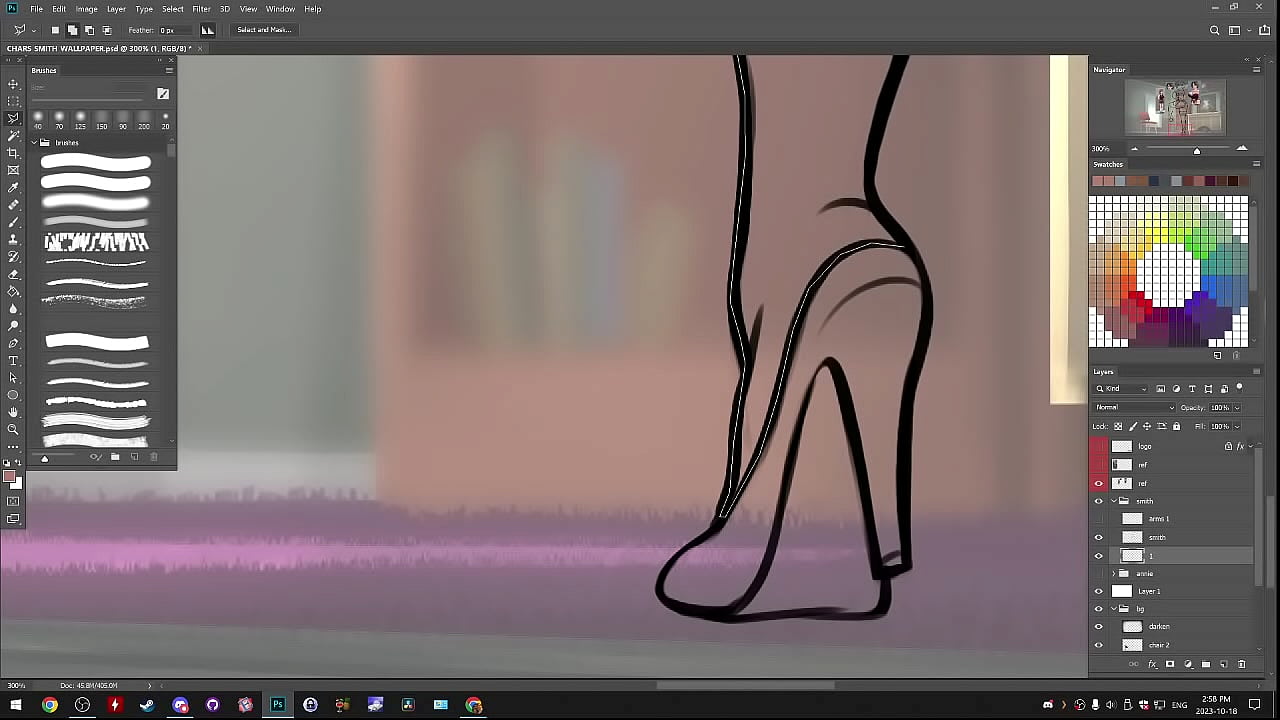Click Delete layer trash icon

(1242, 664)
